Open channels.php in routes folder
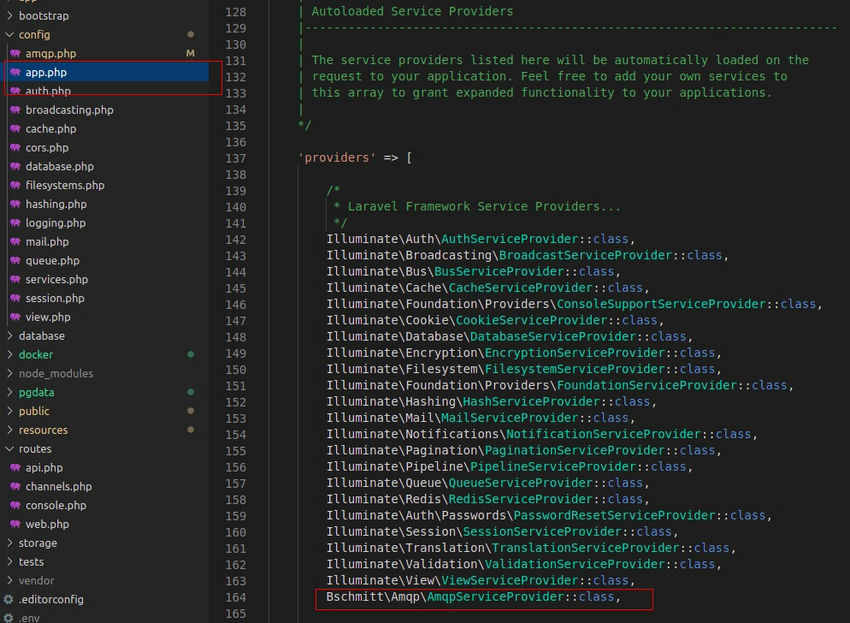This screenshot has width=850, height=623. (x=59, y=486)
